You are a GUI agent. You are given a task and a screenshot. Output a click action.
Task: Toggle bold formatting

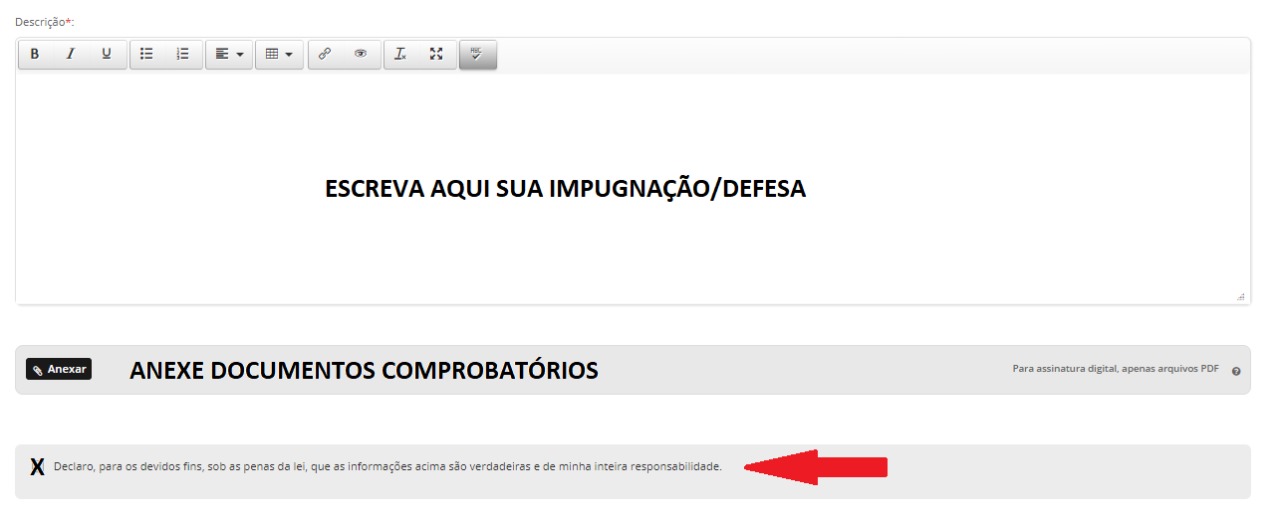click(35, 55)
